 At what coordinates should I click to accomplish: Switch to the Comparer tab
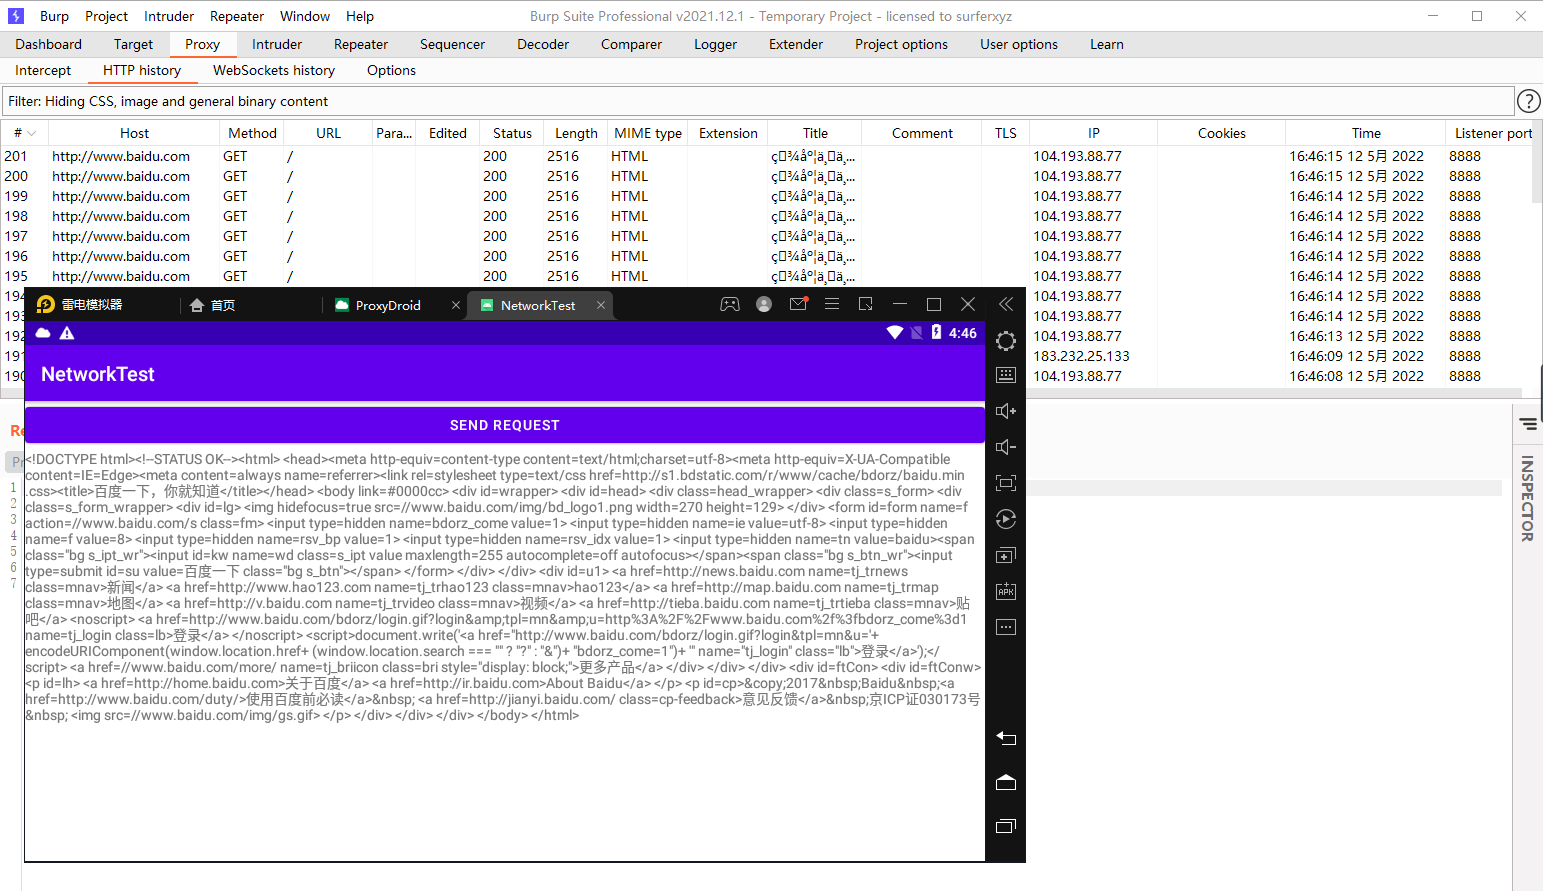point(631,44)
